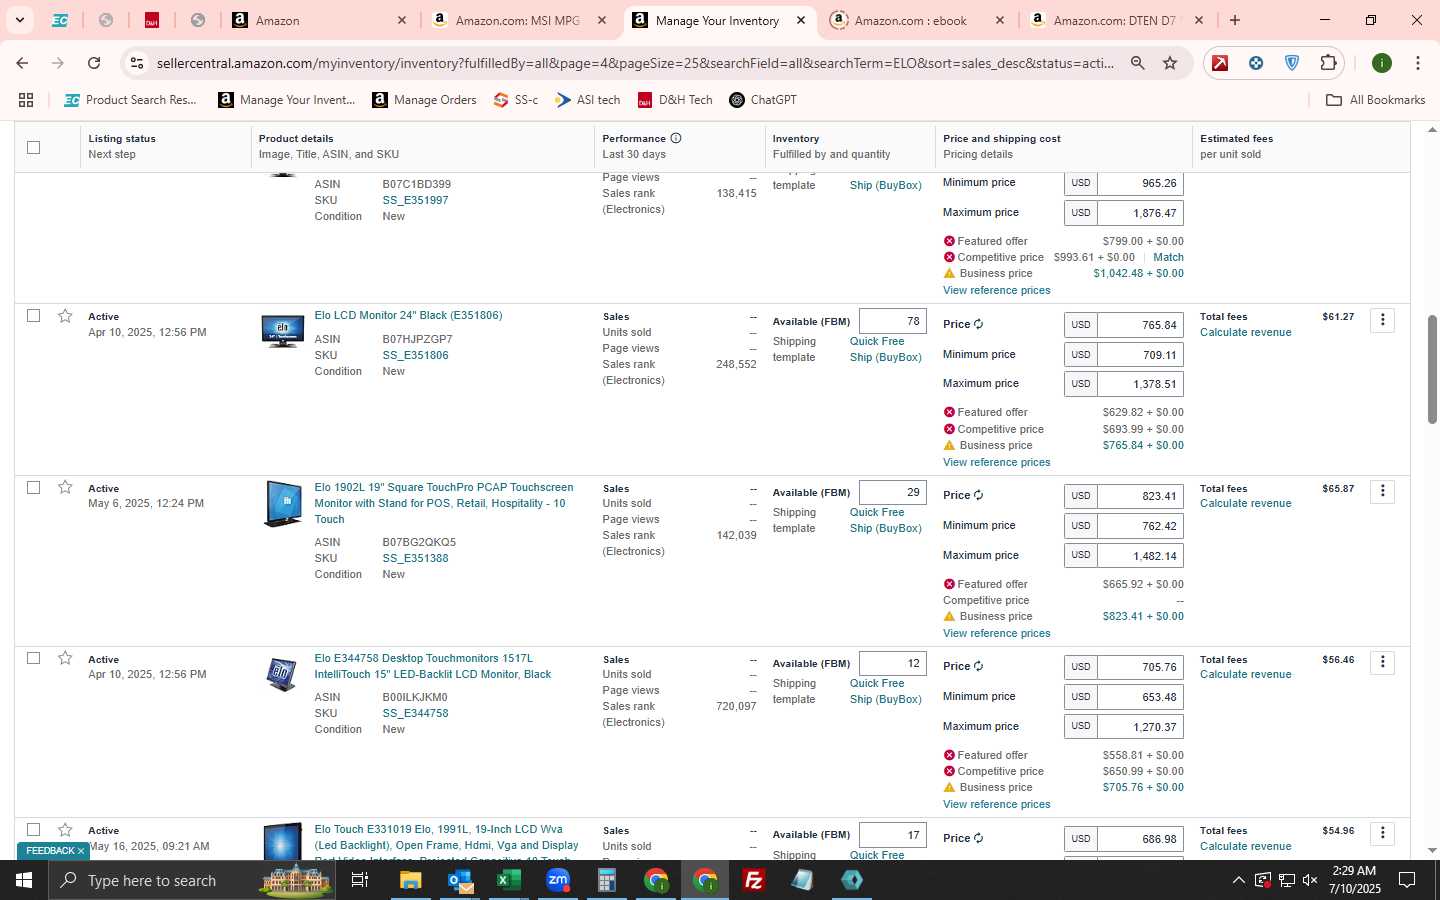Open the ChatGPT bookmark

pos(763,100)
